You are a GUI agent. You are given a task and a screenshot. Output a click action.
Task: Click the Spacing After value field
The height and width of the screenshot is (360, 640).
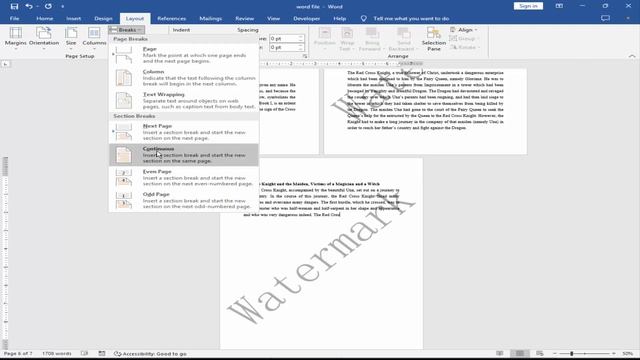284,47
